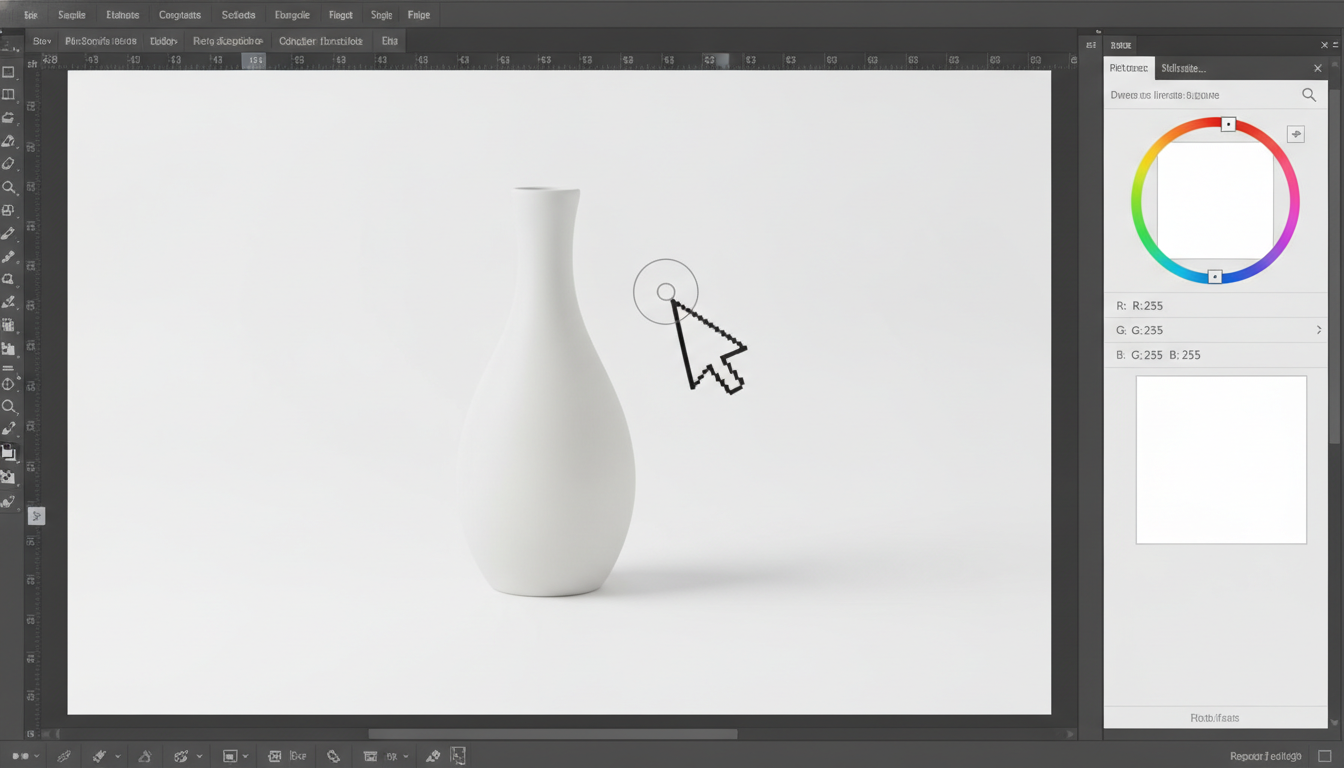Expand the G: 235 row chevron
The width and height of the screenshot is (1344, 768).
click(x=1319, y=330)
